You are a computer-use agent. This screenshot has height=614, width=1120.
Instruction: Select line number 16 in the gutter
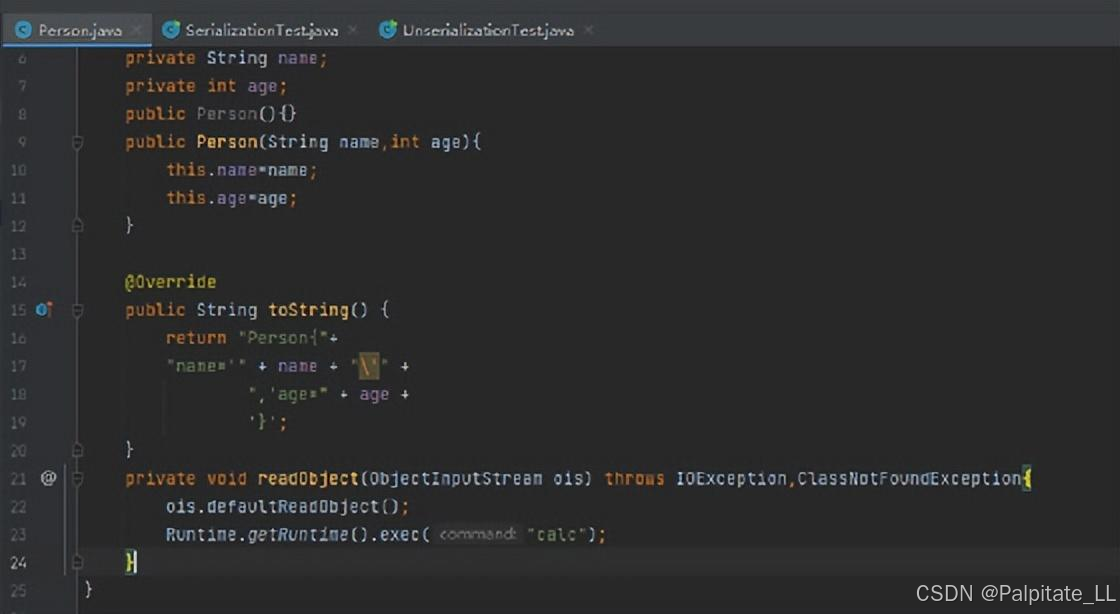click(18, 338)
